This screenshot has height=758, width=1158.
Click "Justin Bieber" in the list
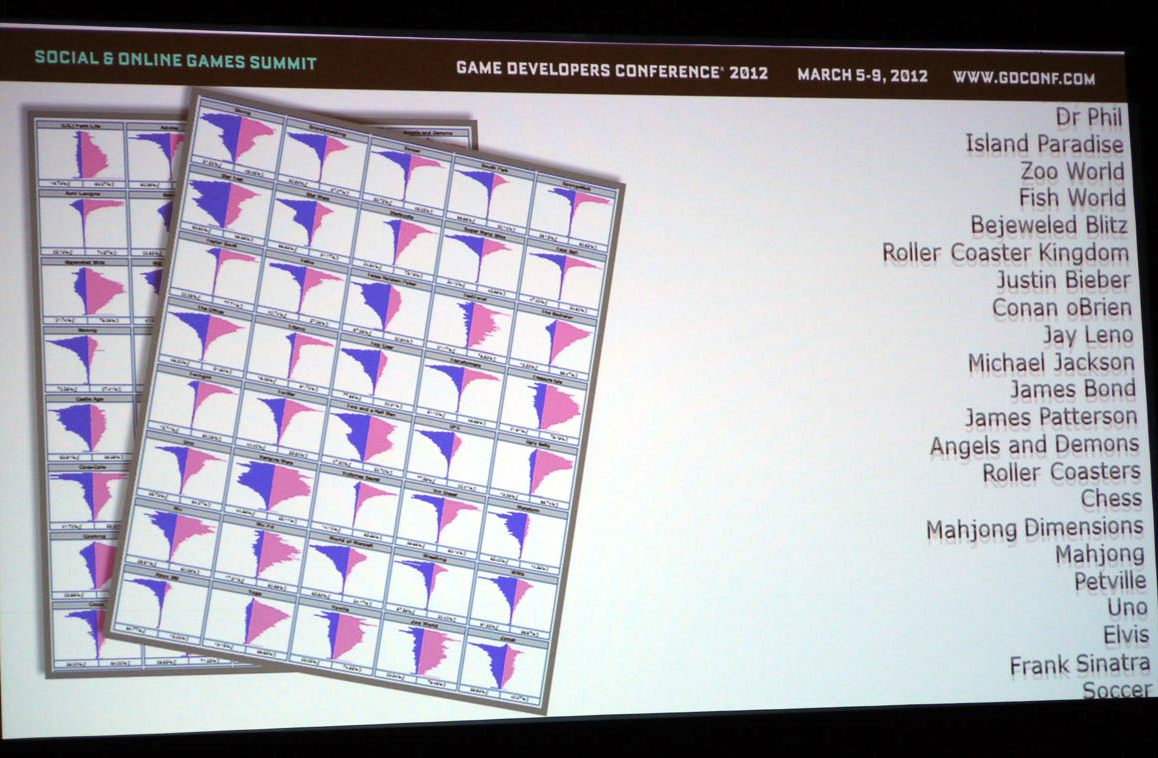pyautogui.click(x=1063, y=280)
